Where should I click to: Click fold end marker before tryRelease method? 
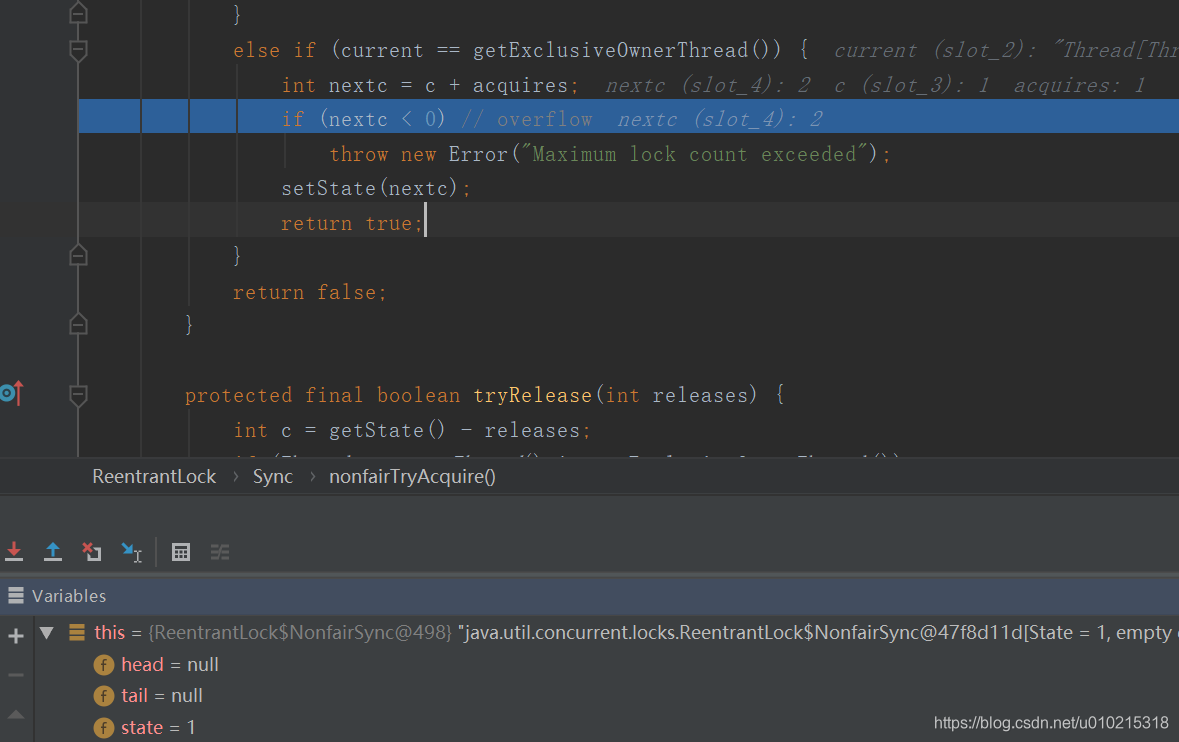click(x=78, y=325)
